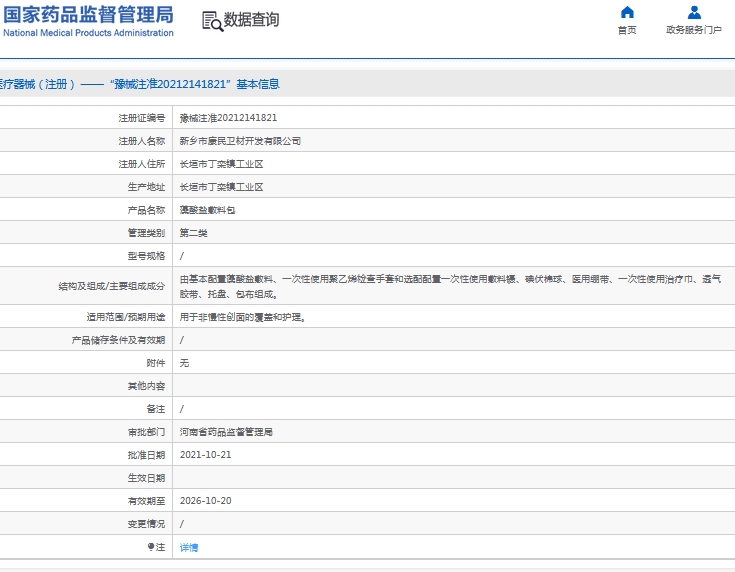Viewport: 735px width, 572px height.
Task: Click the 第二类 management category value
Action: tap(193, 233)
